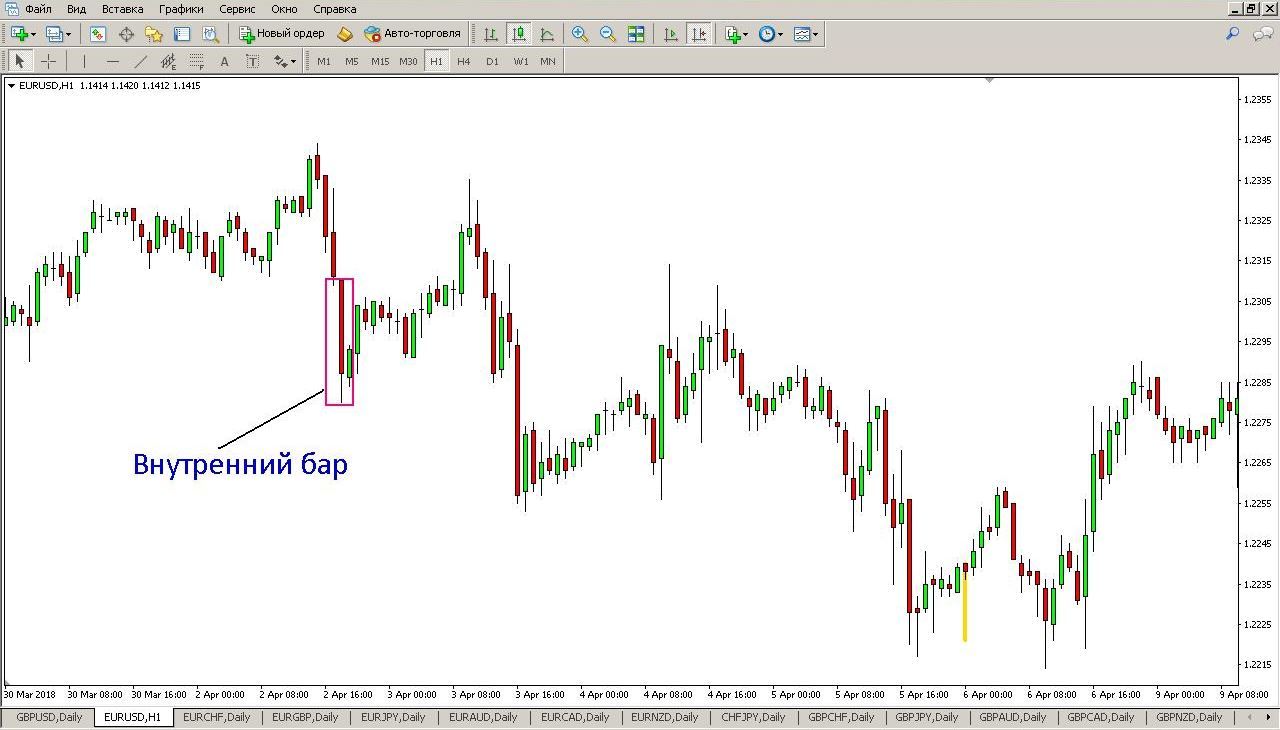Select the Trendline drawing tool

tap(140, 61)
